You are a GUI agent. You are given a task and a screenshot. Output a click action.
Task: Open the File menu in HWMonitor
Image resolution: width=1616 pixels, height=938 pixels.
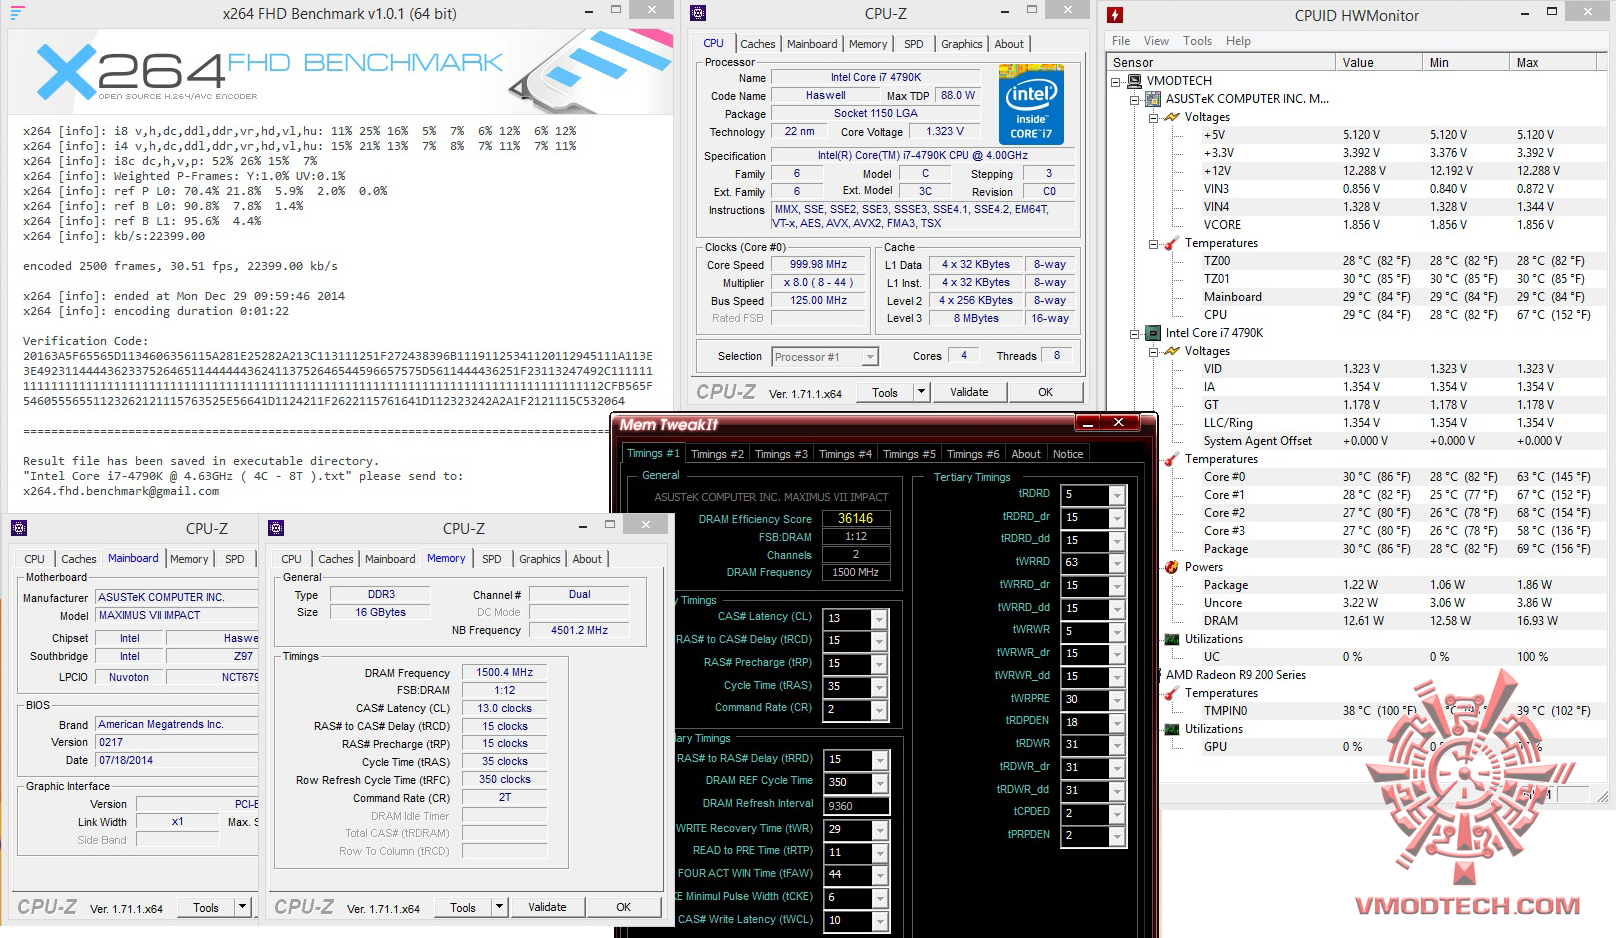(1121, 41)
